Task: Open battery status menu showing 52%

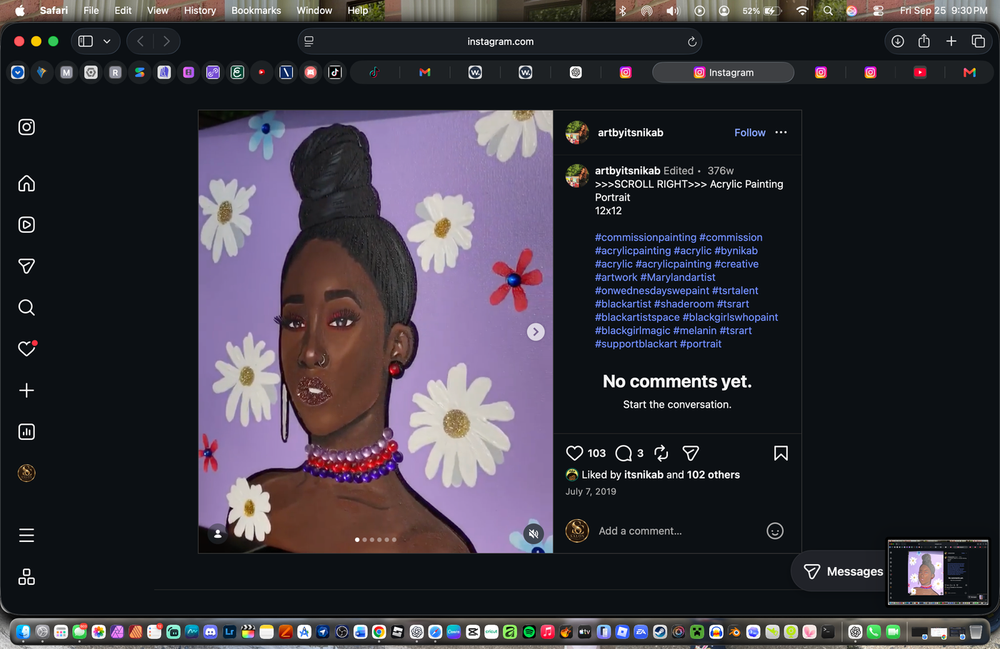Action: [x=761, y=10]
